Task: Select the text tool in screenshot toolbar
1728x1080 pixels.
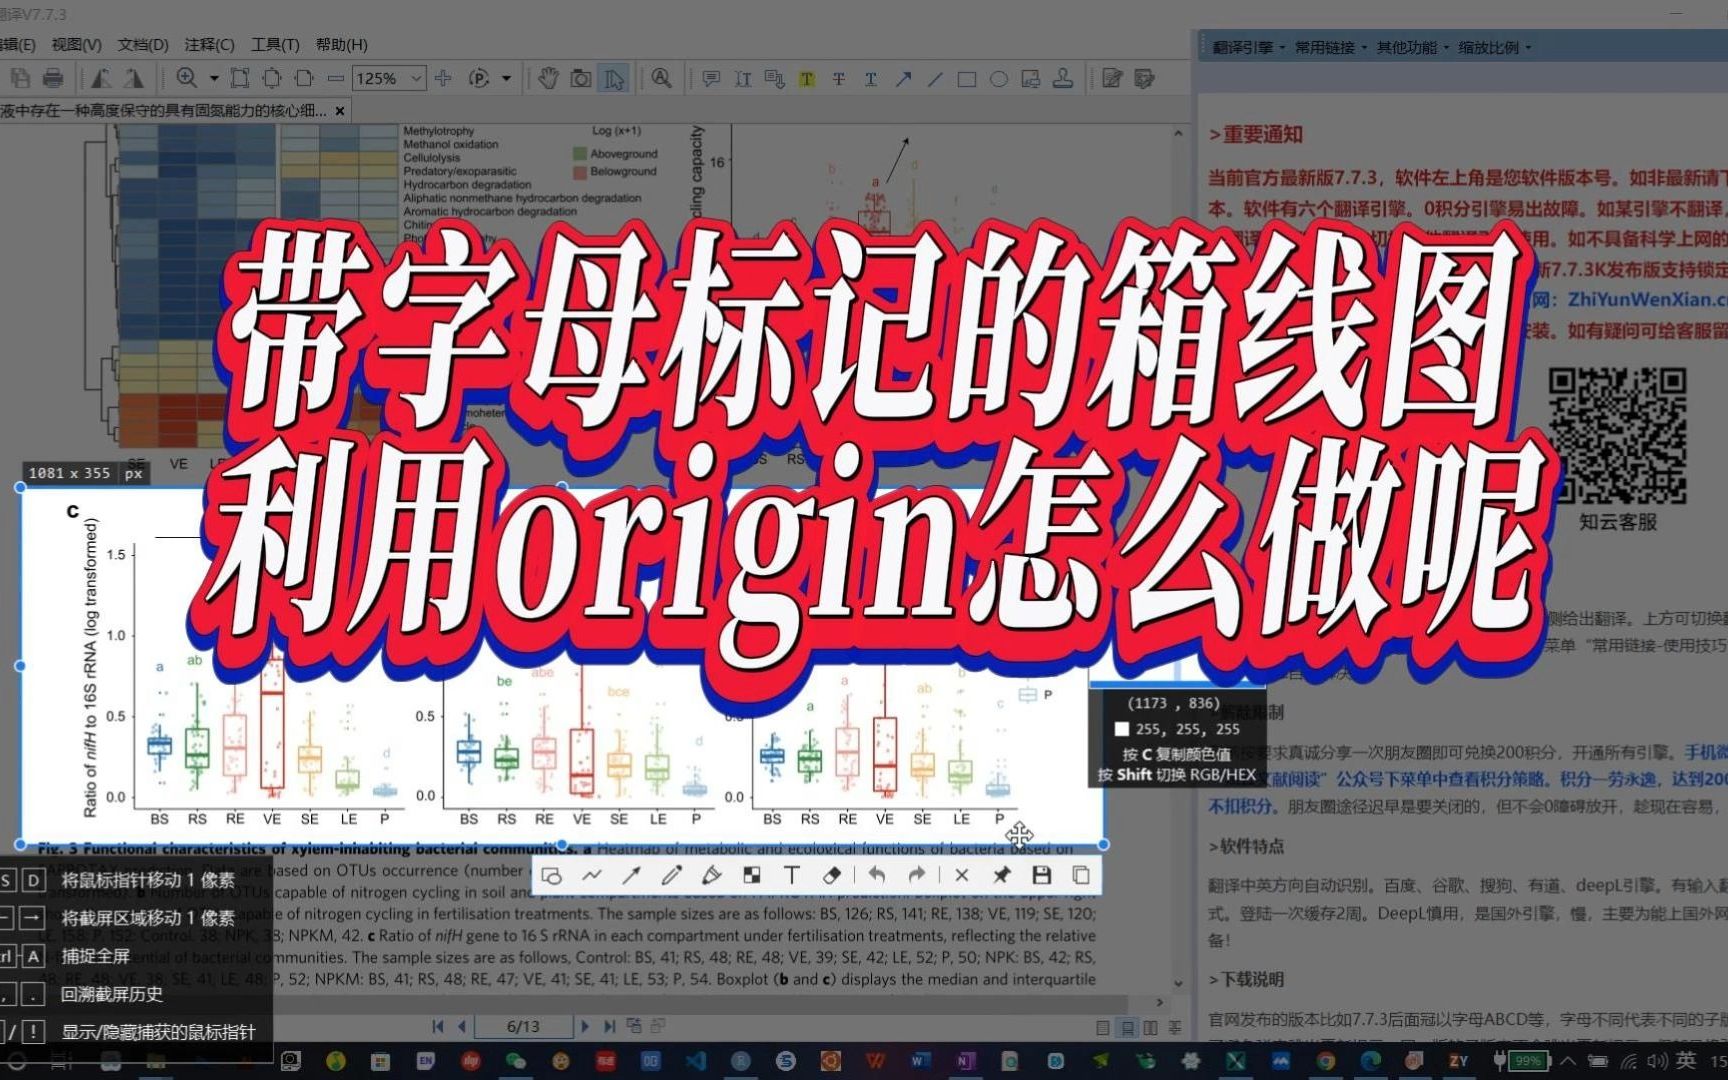Action: [x=792, y=876]
